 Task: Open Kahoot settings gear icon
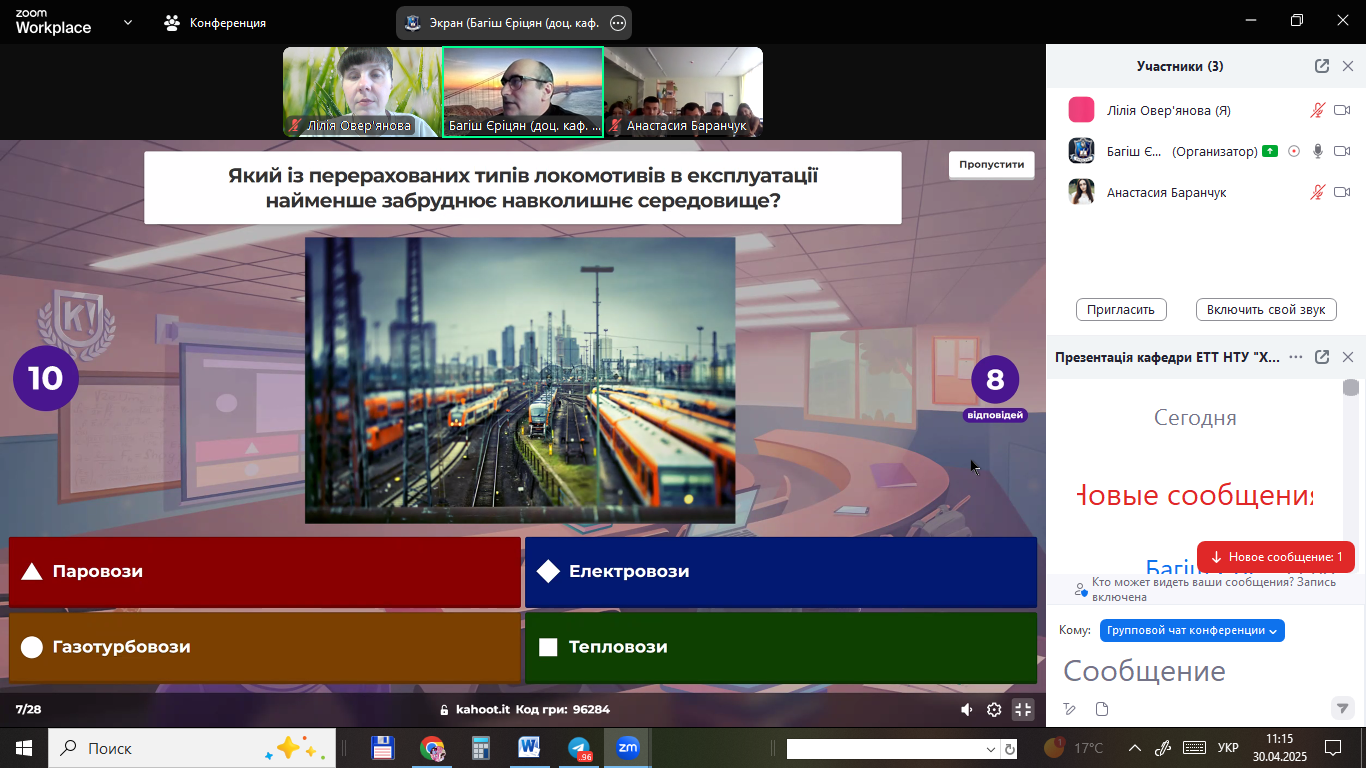click(x=994, y=710)
